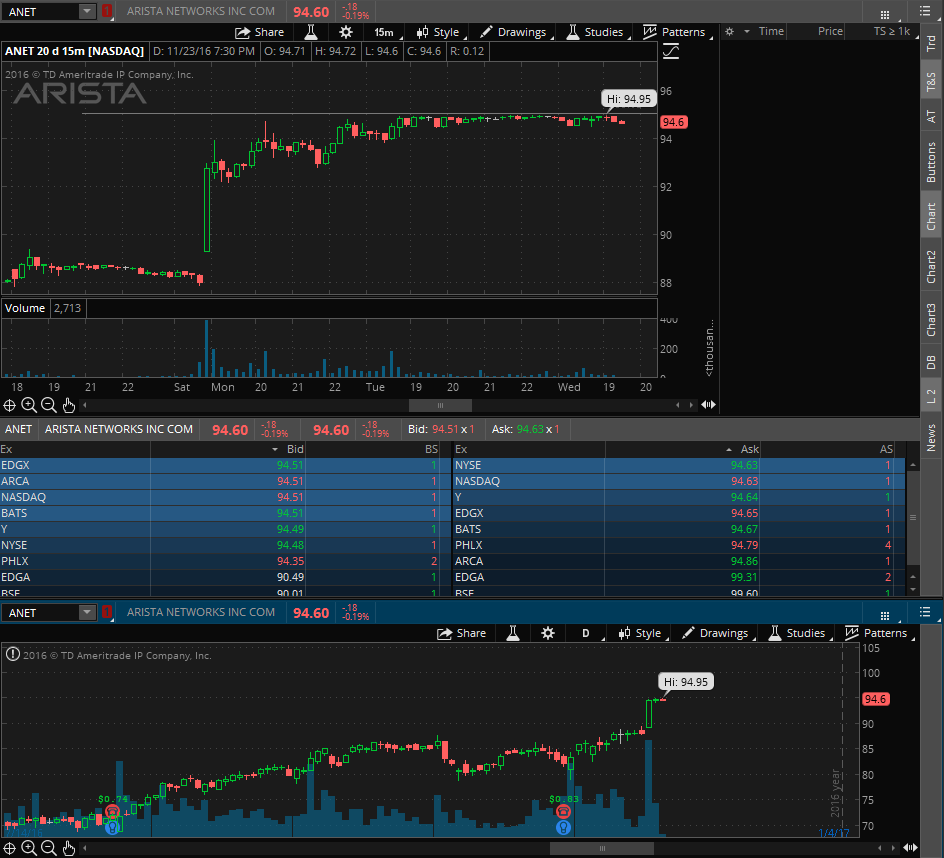Click $0.83 earnings phone icon
944x858 pixels.
point(563,811)
